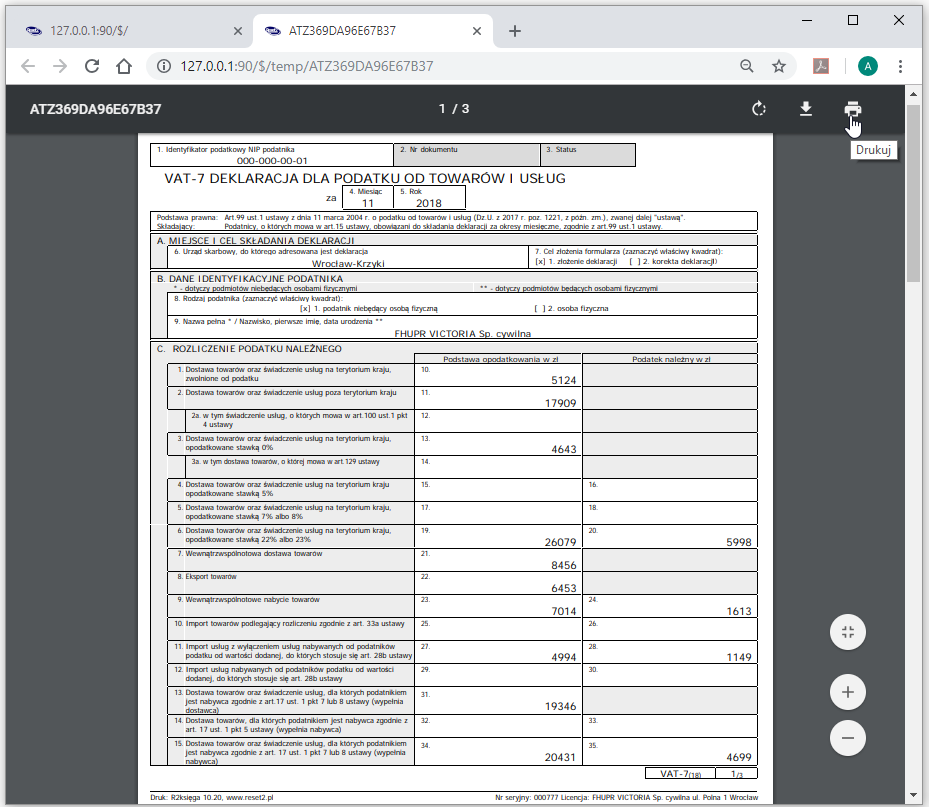Click the month value 11
Viewport: 929px width, 807px height.
tap(368, 203)
